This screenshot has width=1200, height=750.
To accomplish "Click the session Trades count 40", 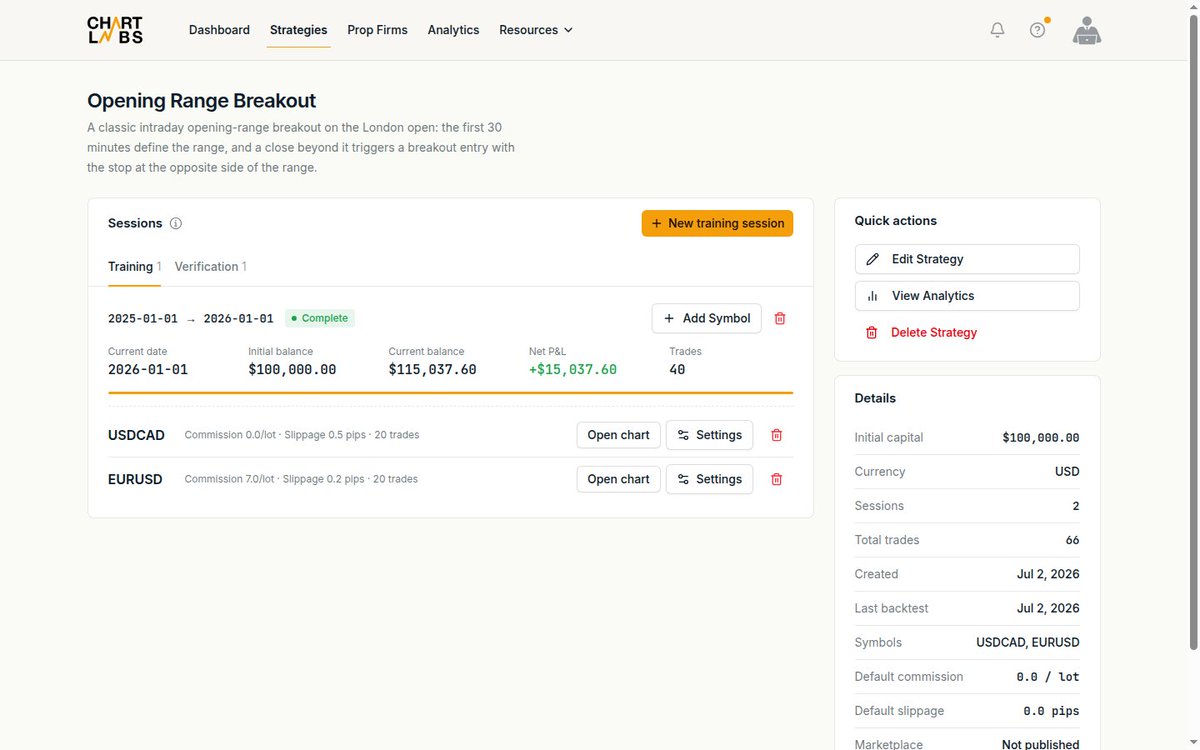I will click(677, 369).
